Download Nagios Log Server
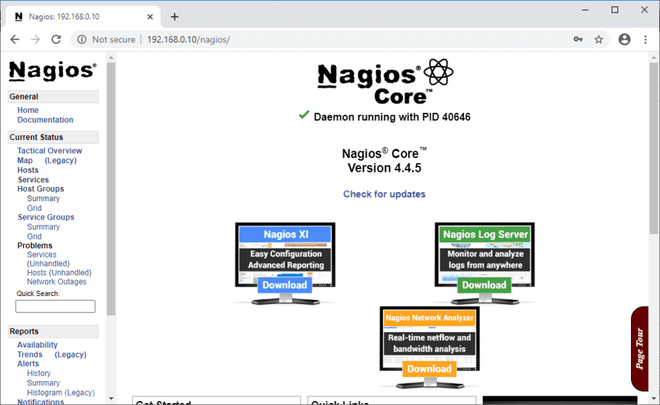The image size is (660, 405). (x=484, y=285)
